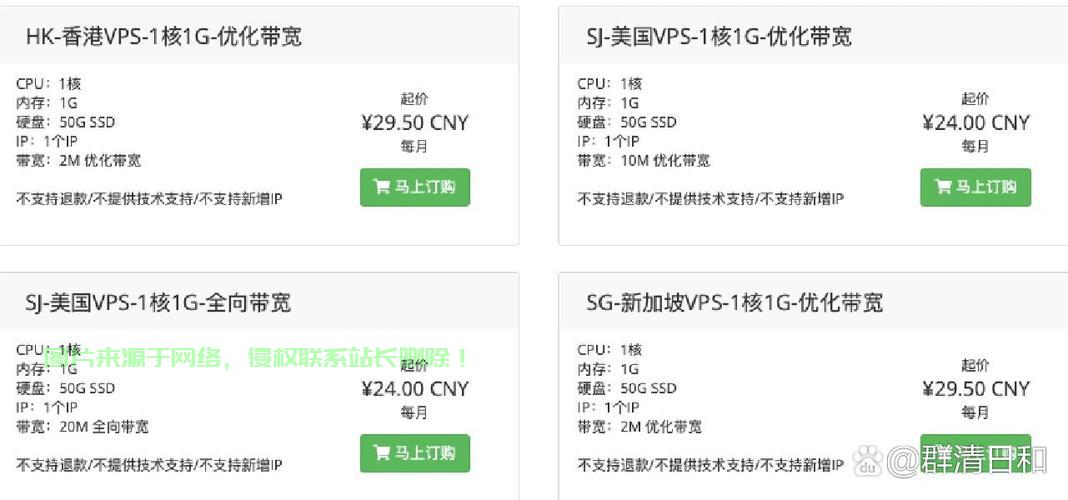This screenshot has width=1068, height=500.
Task: Click the Toutiao logo watermark icon
Action: click(x=867, y=461)
